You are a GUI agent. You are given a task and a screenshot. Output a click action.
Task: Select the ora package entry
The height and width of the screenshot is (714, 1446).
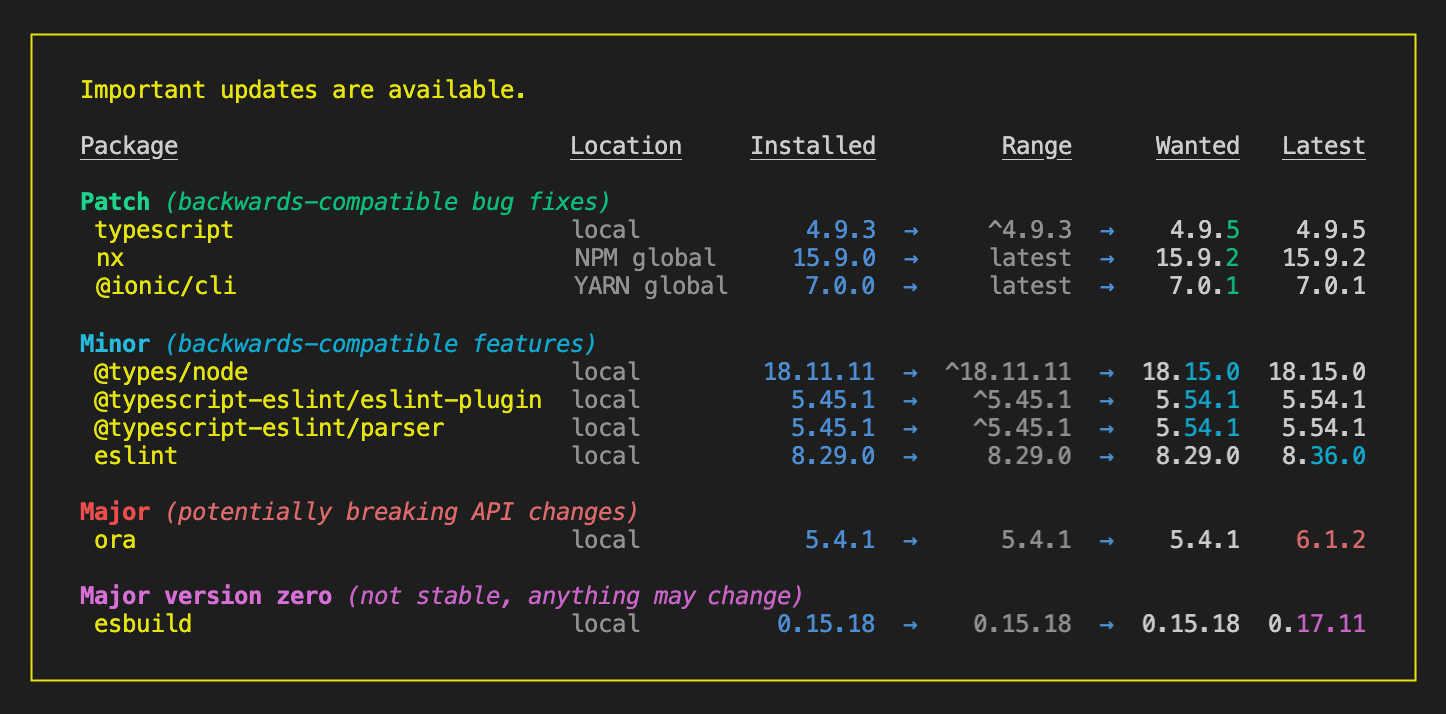click(111, 539)
